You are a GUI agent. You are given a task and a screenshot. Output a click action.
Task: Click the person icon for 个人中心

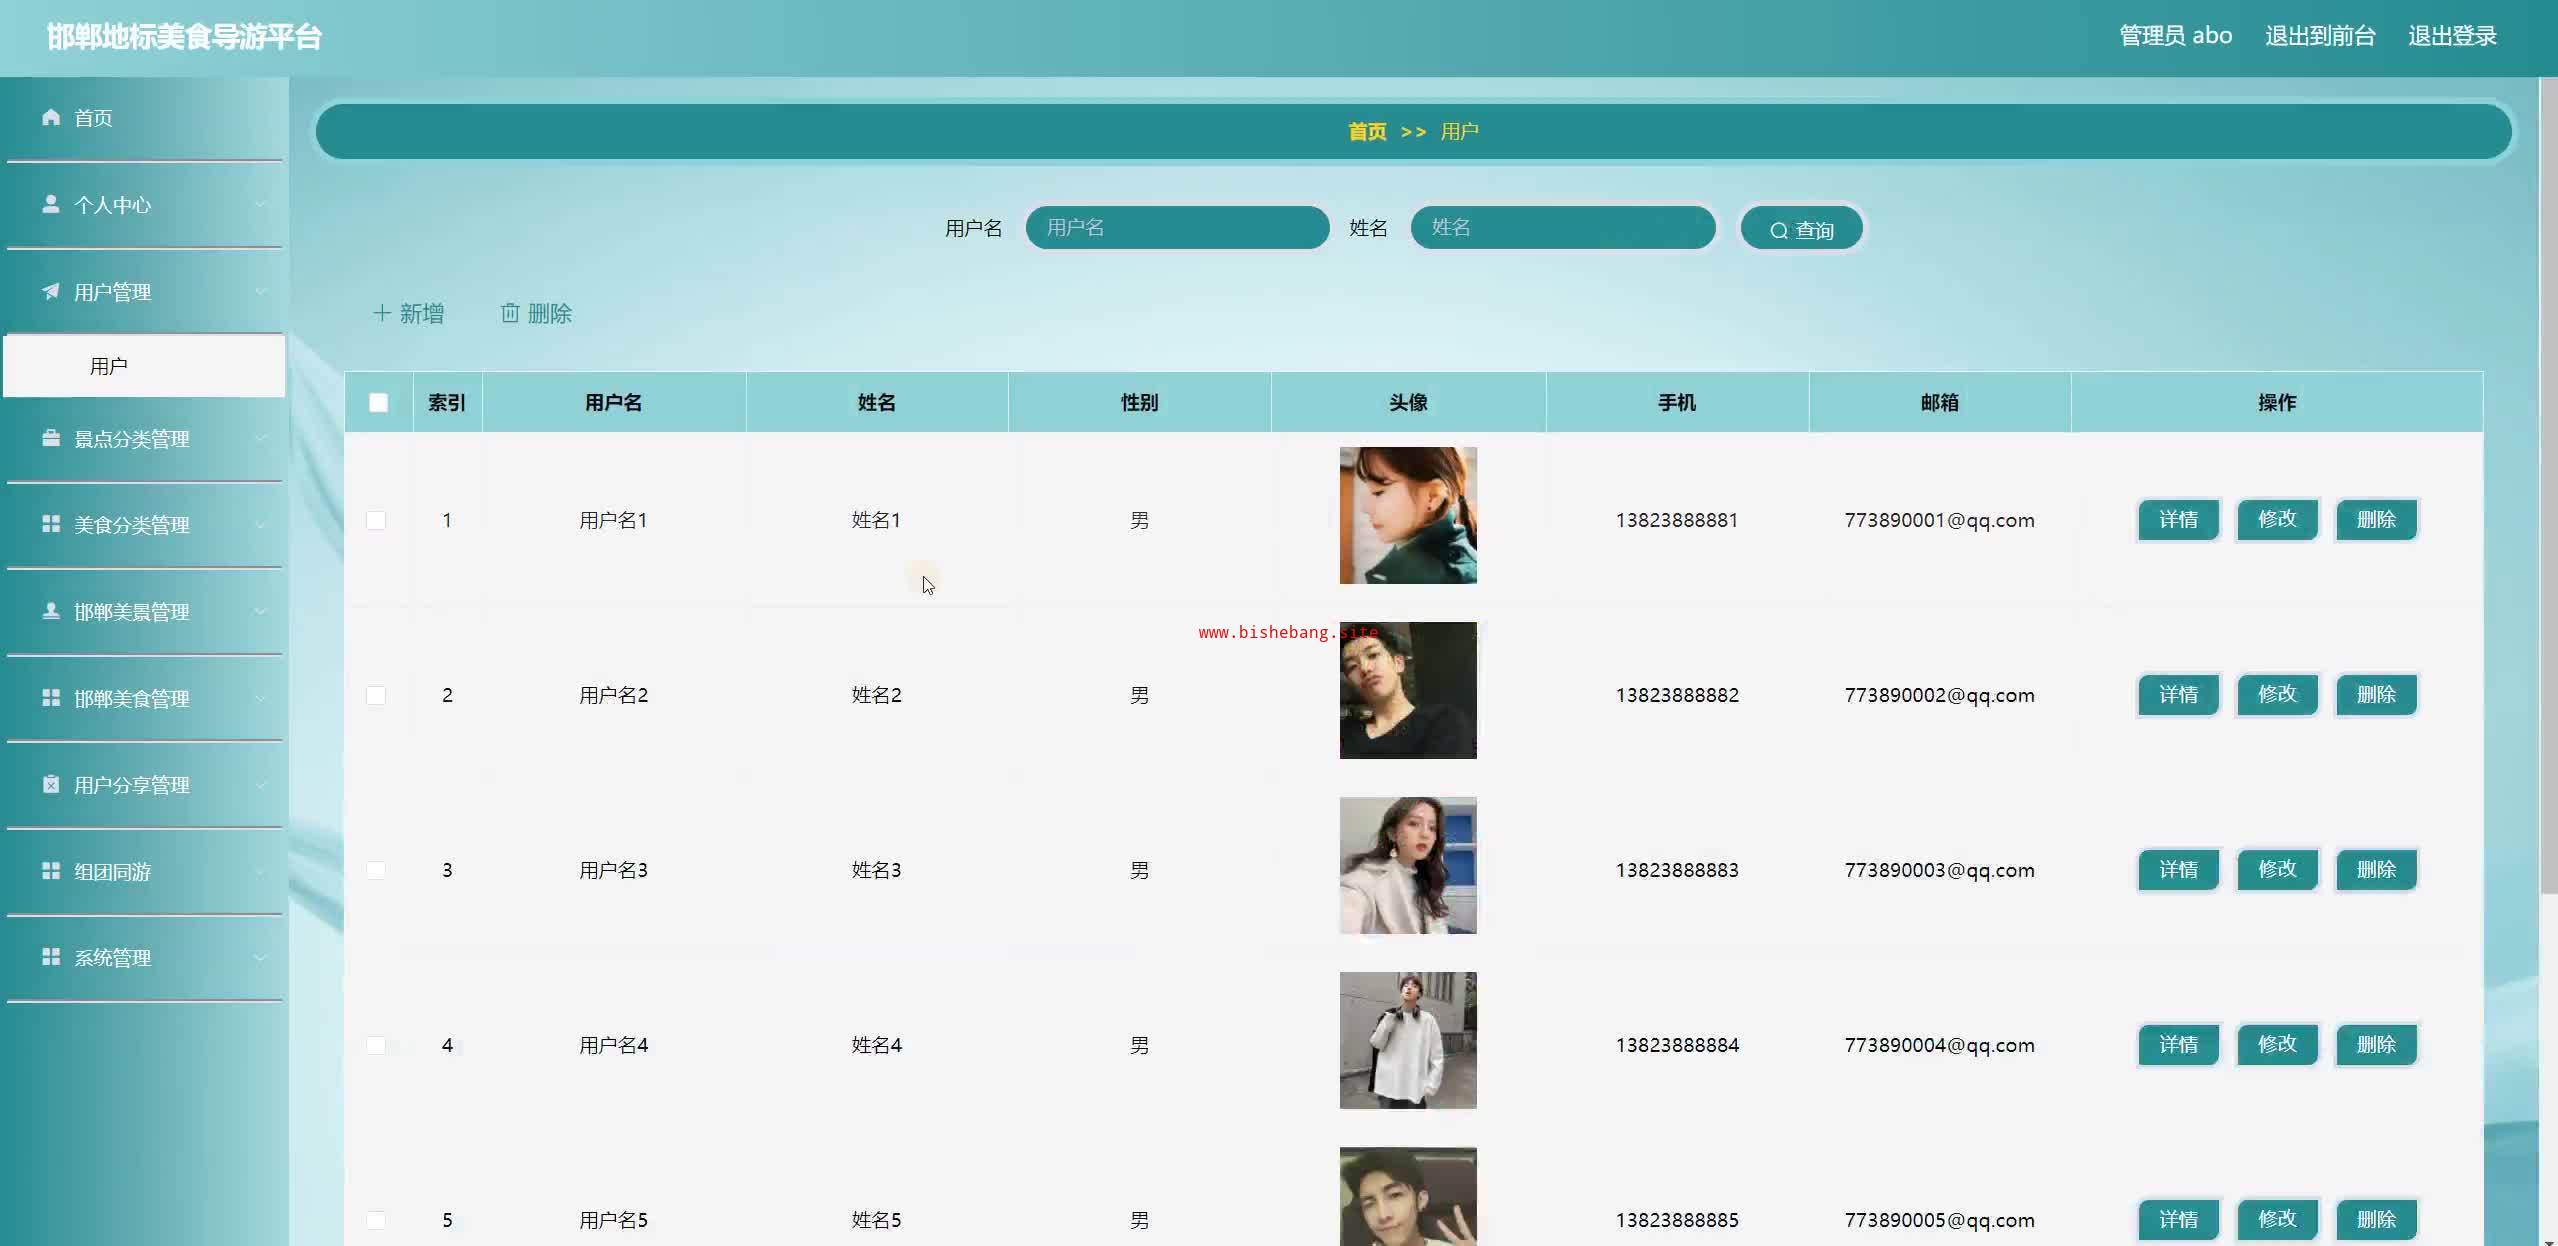(x=51, y=204)
